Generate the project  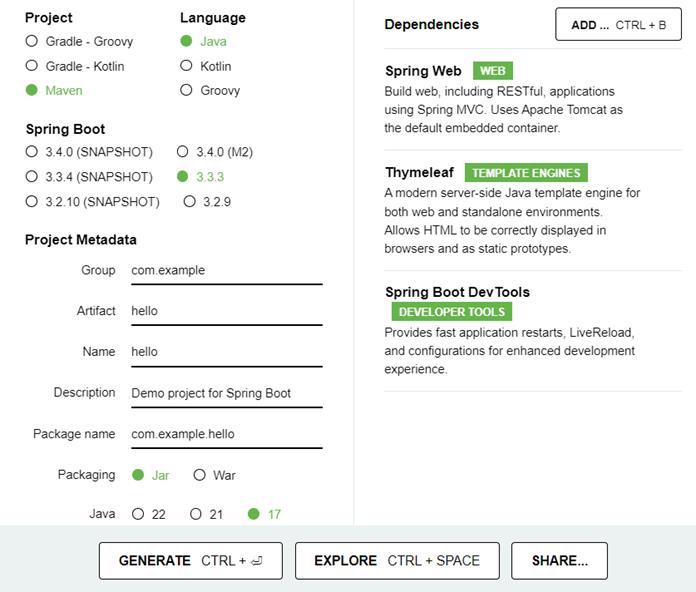coord(191,561)
